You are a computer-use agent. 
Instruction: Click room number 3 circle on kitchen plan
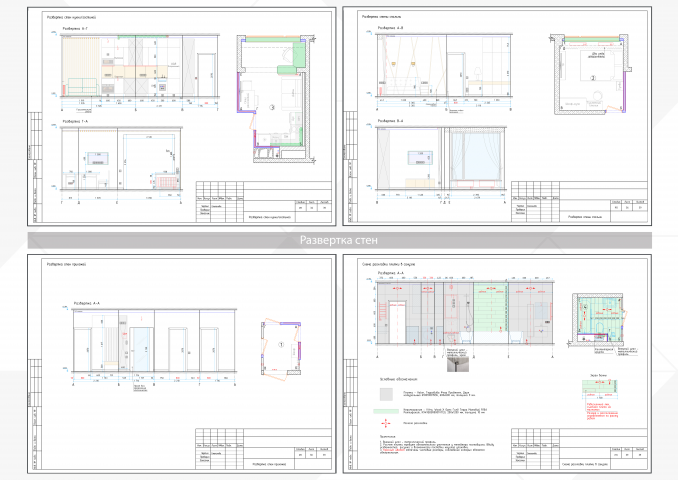pos(272,107)
